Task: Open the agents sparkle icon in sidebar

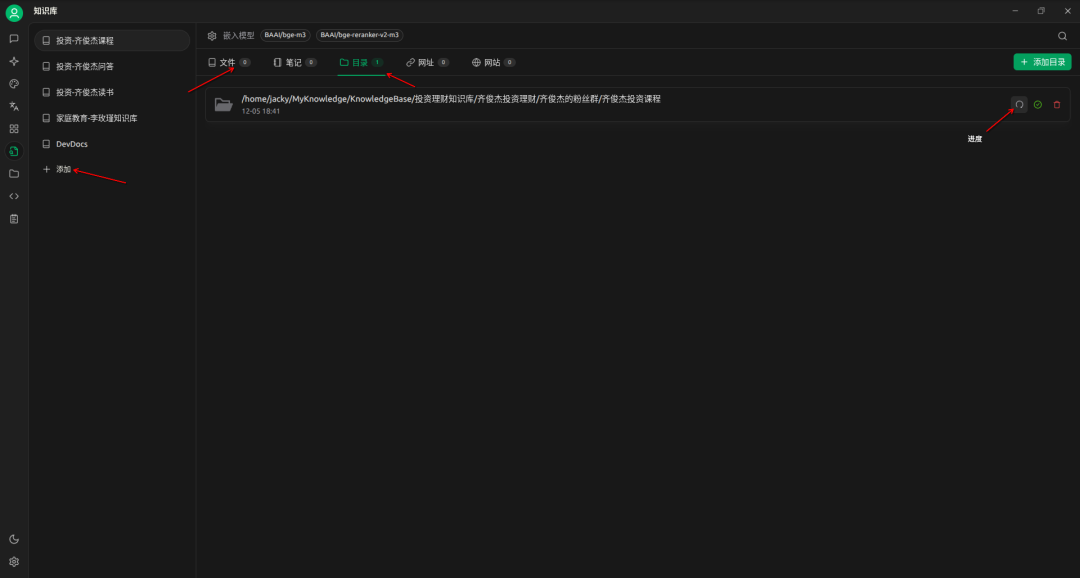Action: (x=14, y=61)
